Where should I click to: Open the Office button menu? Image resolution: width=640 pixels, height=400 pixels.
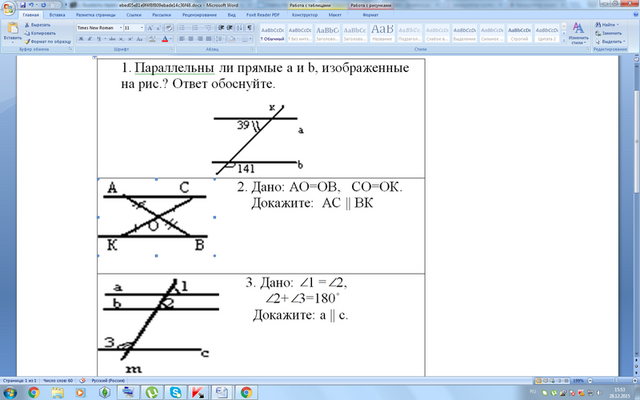click(8, 8)
